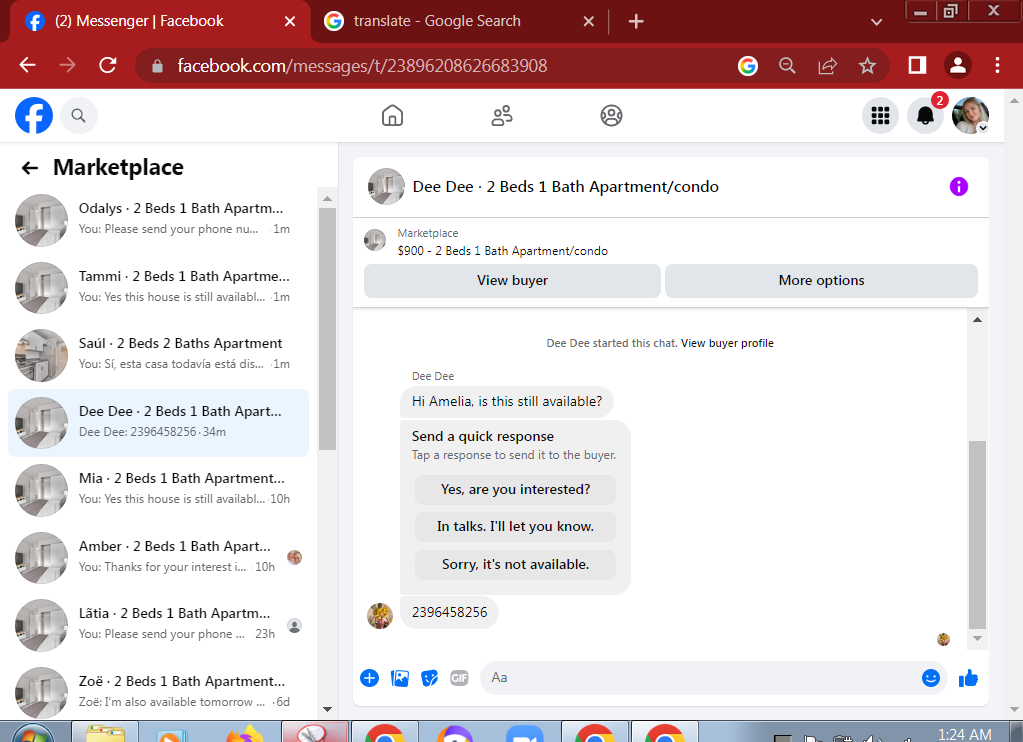Open the Friends icon in top navigation
The image size is (1023, 742).
tap(502, 116)
